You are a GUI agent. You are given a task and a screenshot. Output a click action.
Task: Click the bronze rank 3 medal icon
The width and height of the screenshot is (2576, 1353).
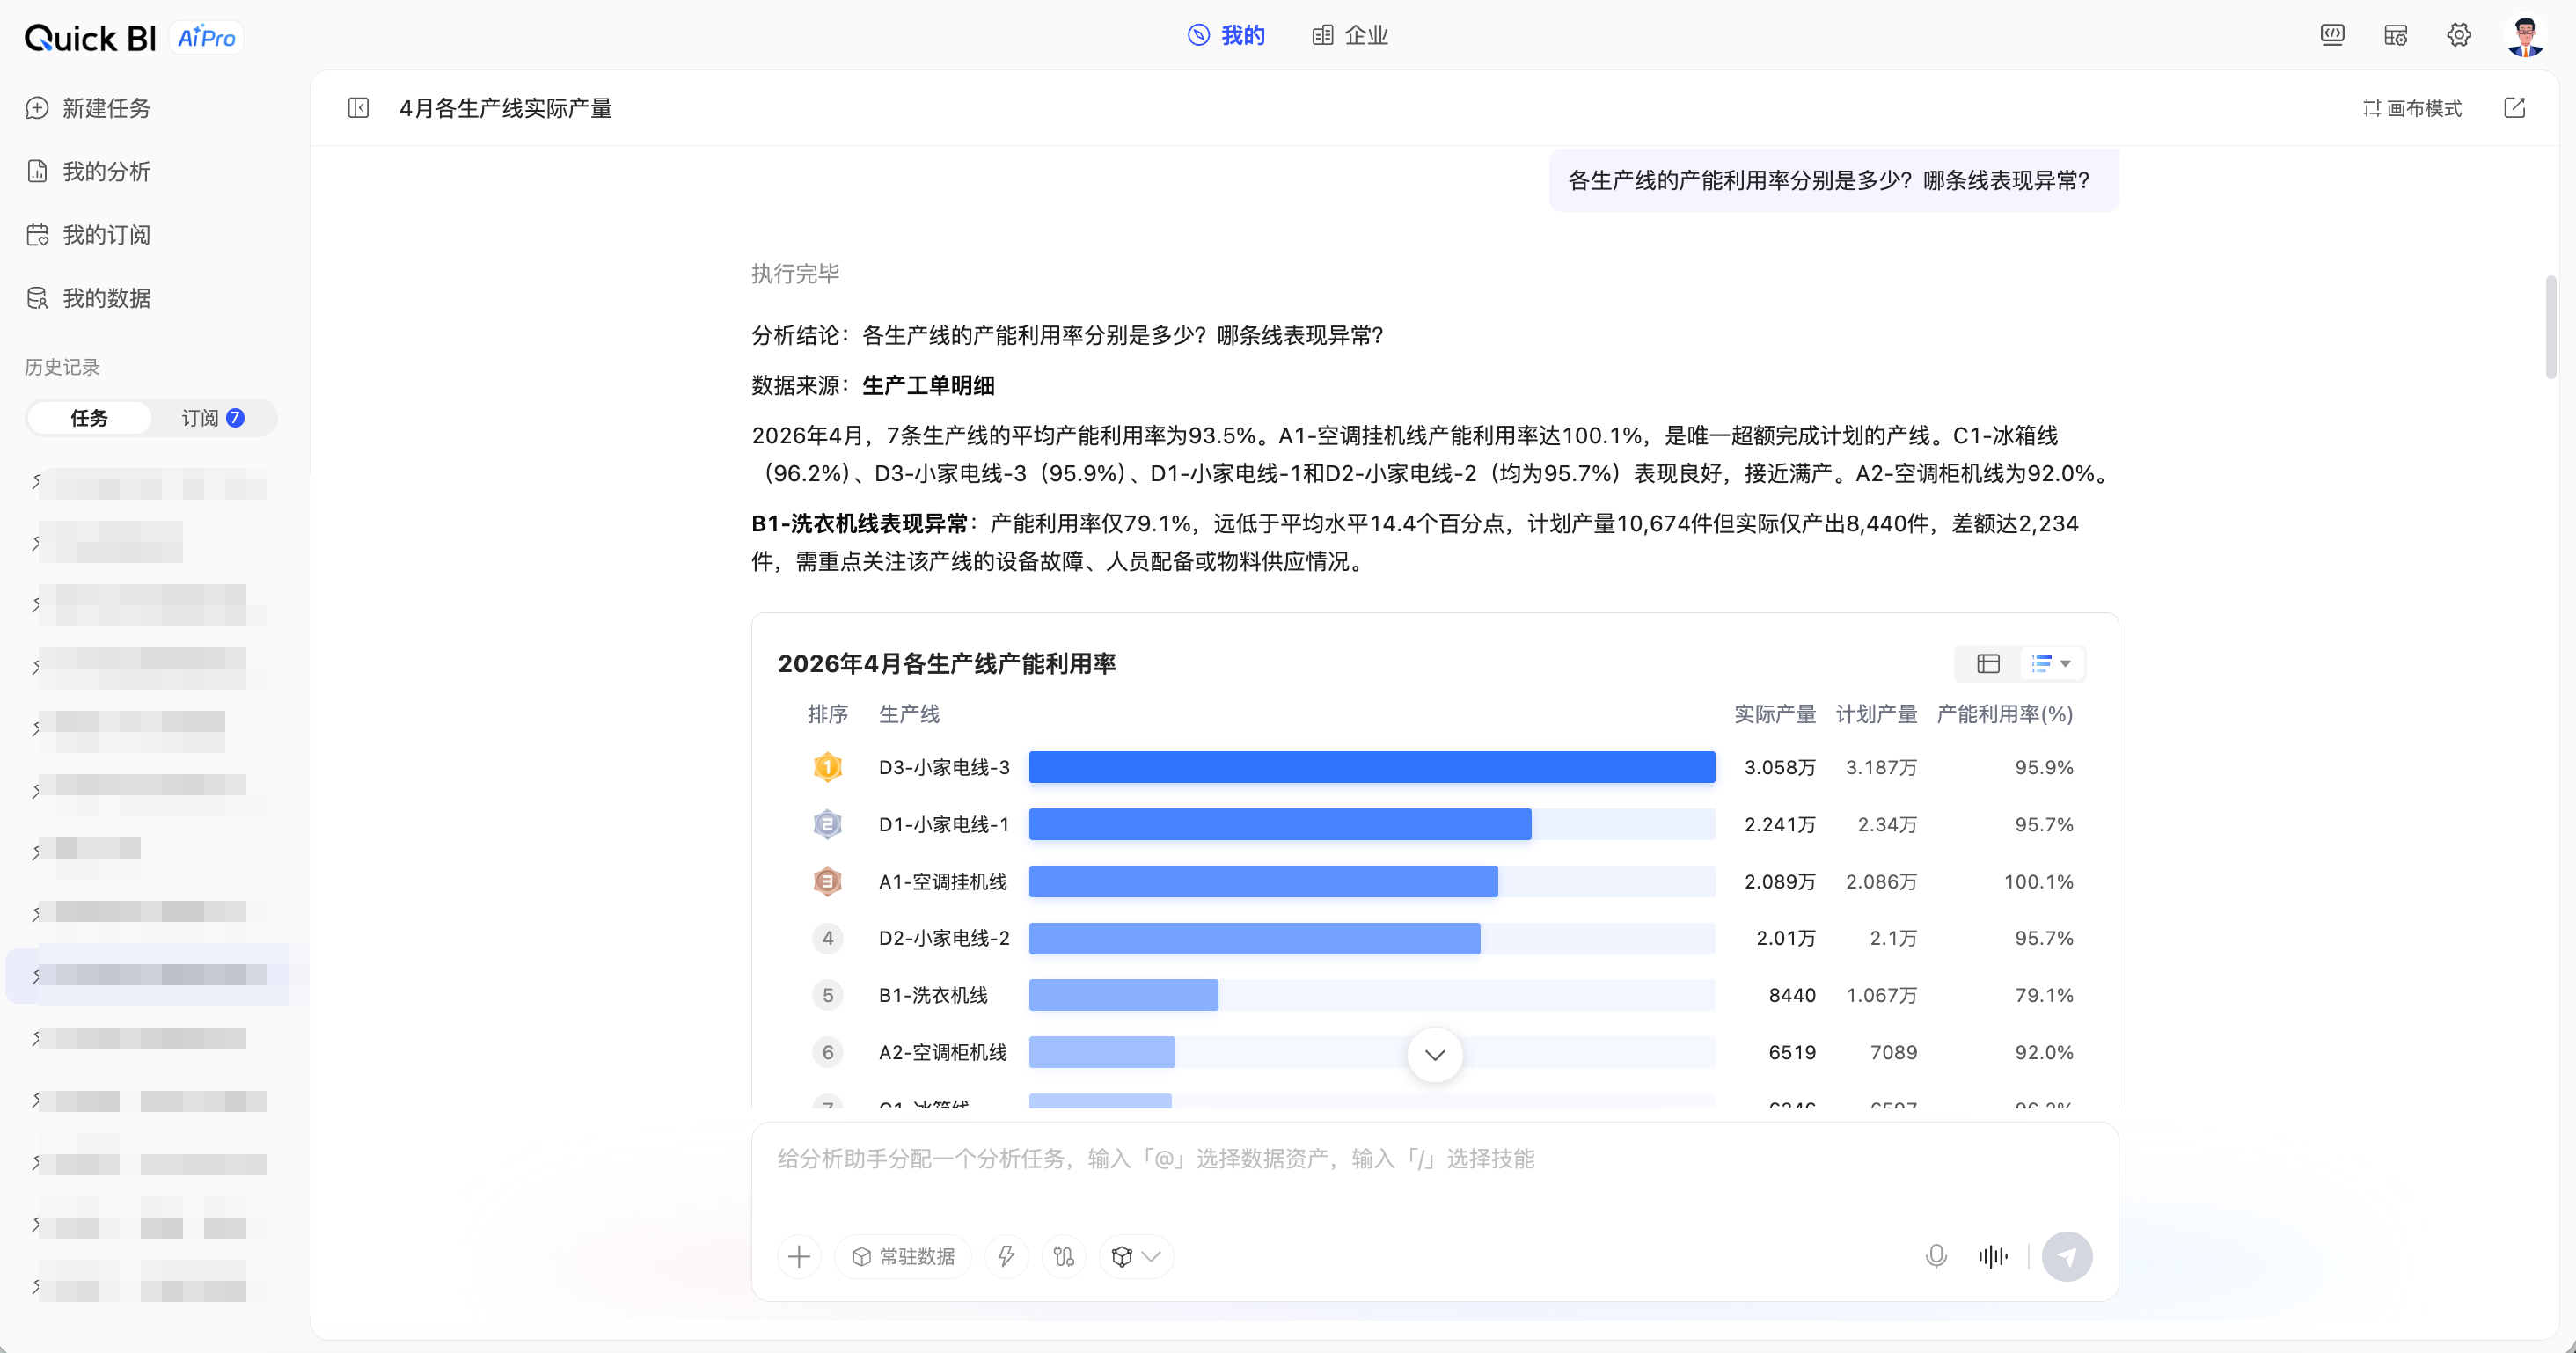tap(827, 881)
